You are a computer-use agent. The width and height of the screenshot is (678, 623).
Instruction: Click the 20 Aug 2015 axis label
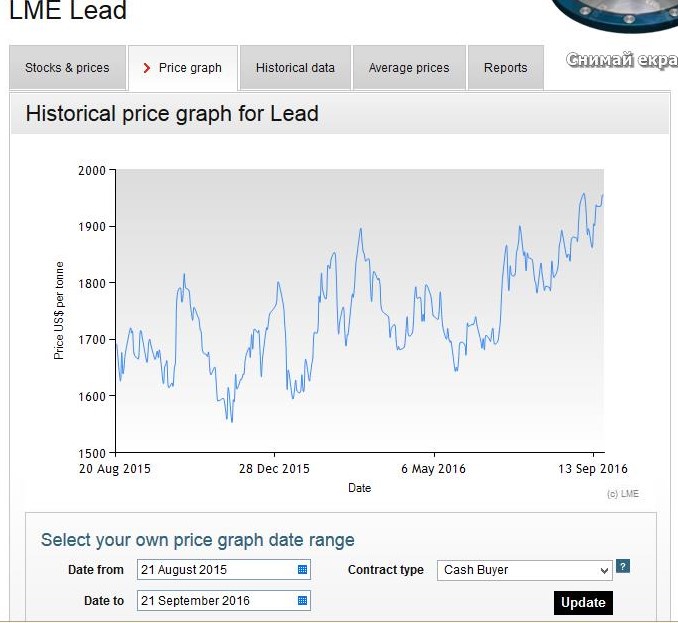click(x=115, y=469)
